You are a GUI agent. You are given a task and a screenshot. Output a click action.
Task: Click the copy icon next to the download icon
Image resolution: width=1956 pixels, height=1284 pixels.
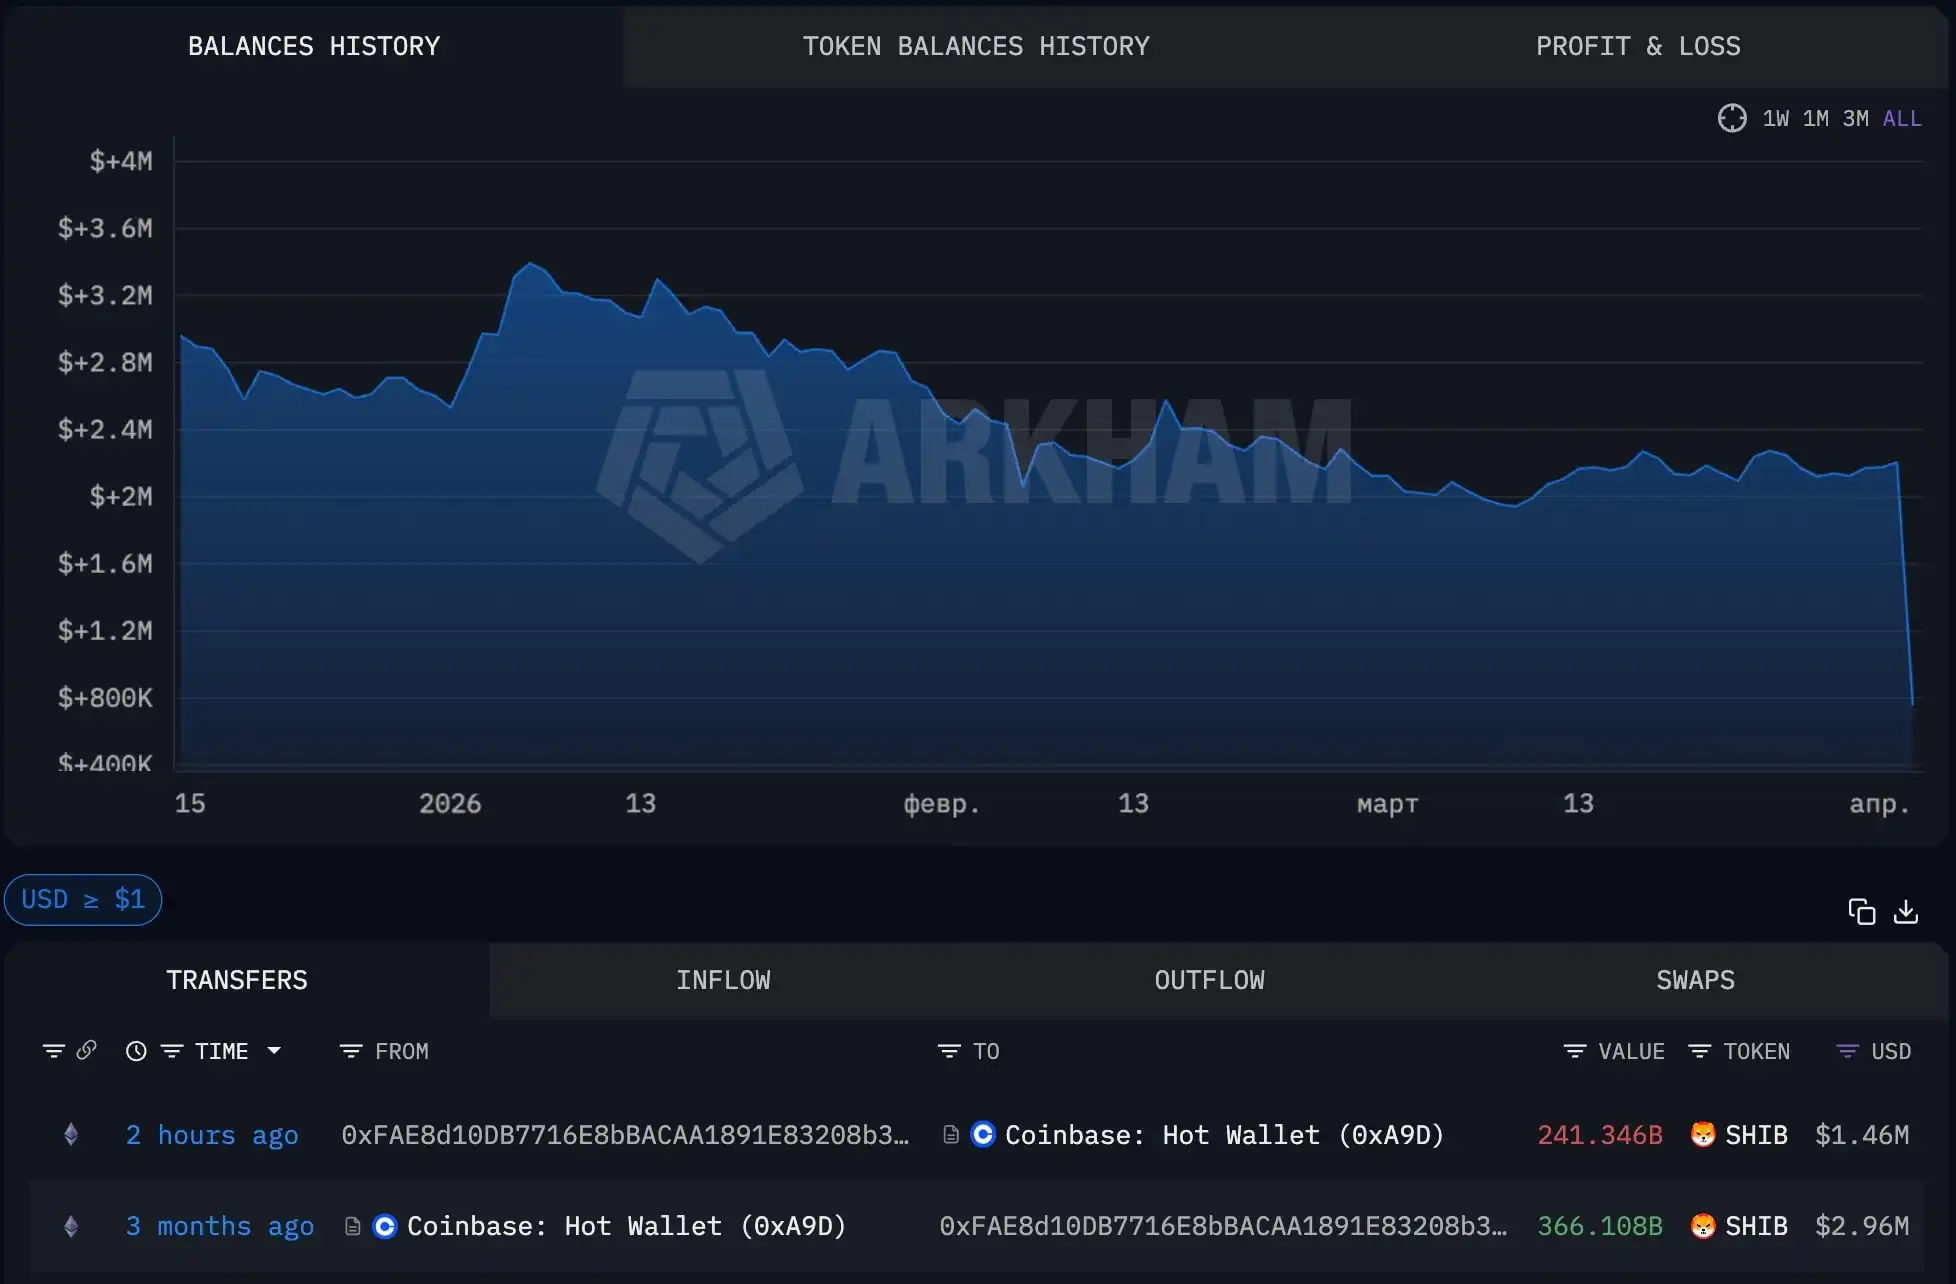[1863, 911]
